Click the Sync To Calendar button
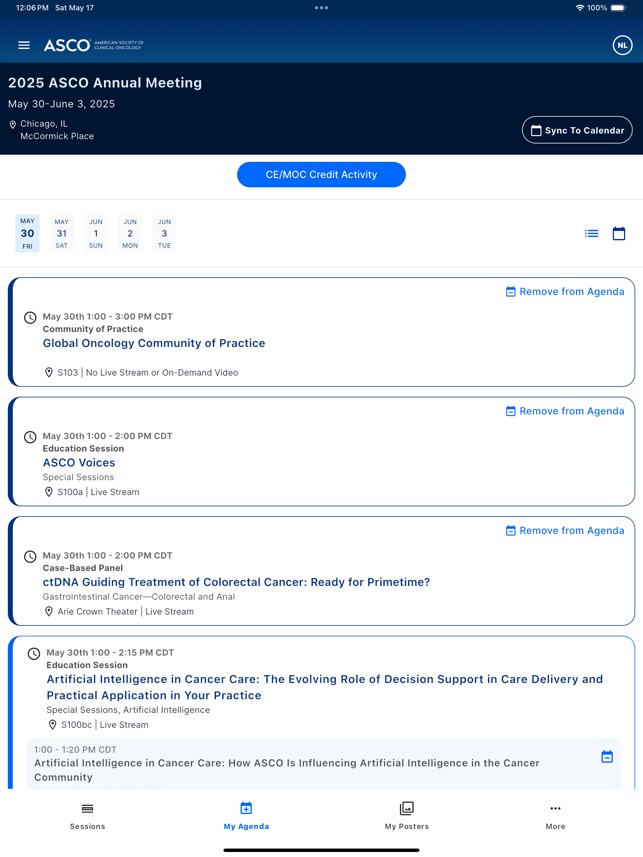Viewport: 643px width, 857px height. pos(577,130)
